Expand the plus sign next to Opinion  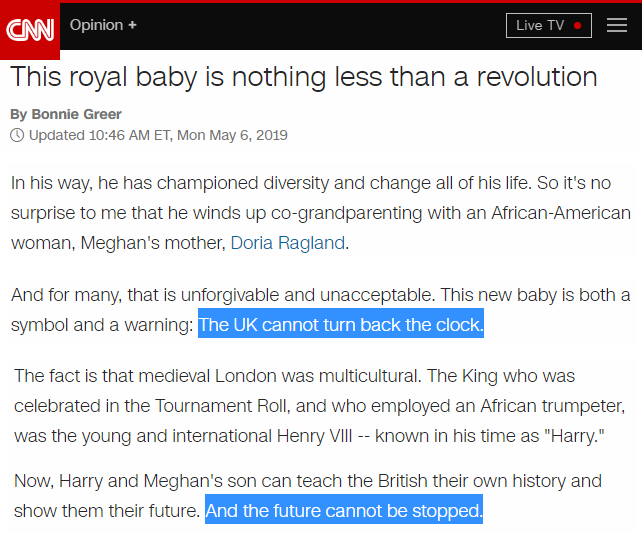click(x=132, y=25)
